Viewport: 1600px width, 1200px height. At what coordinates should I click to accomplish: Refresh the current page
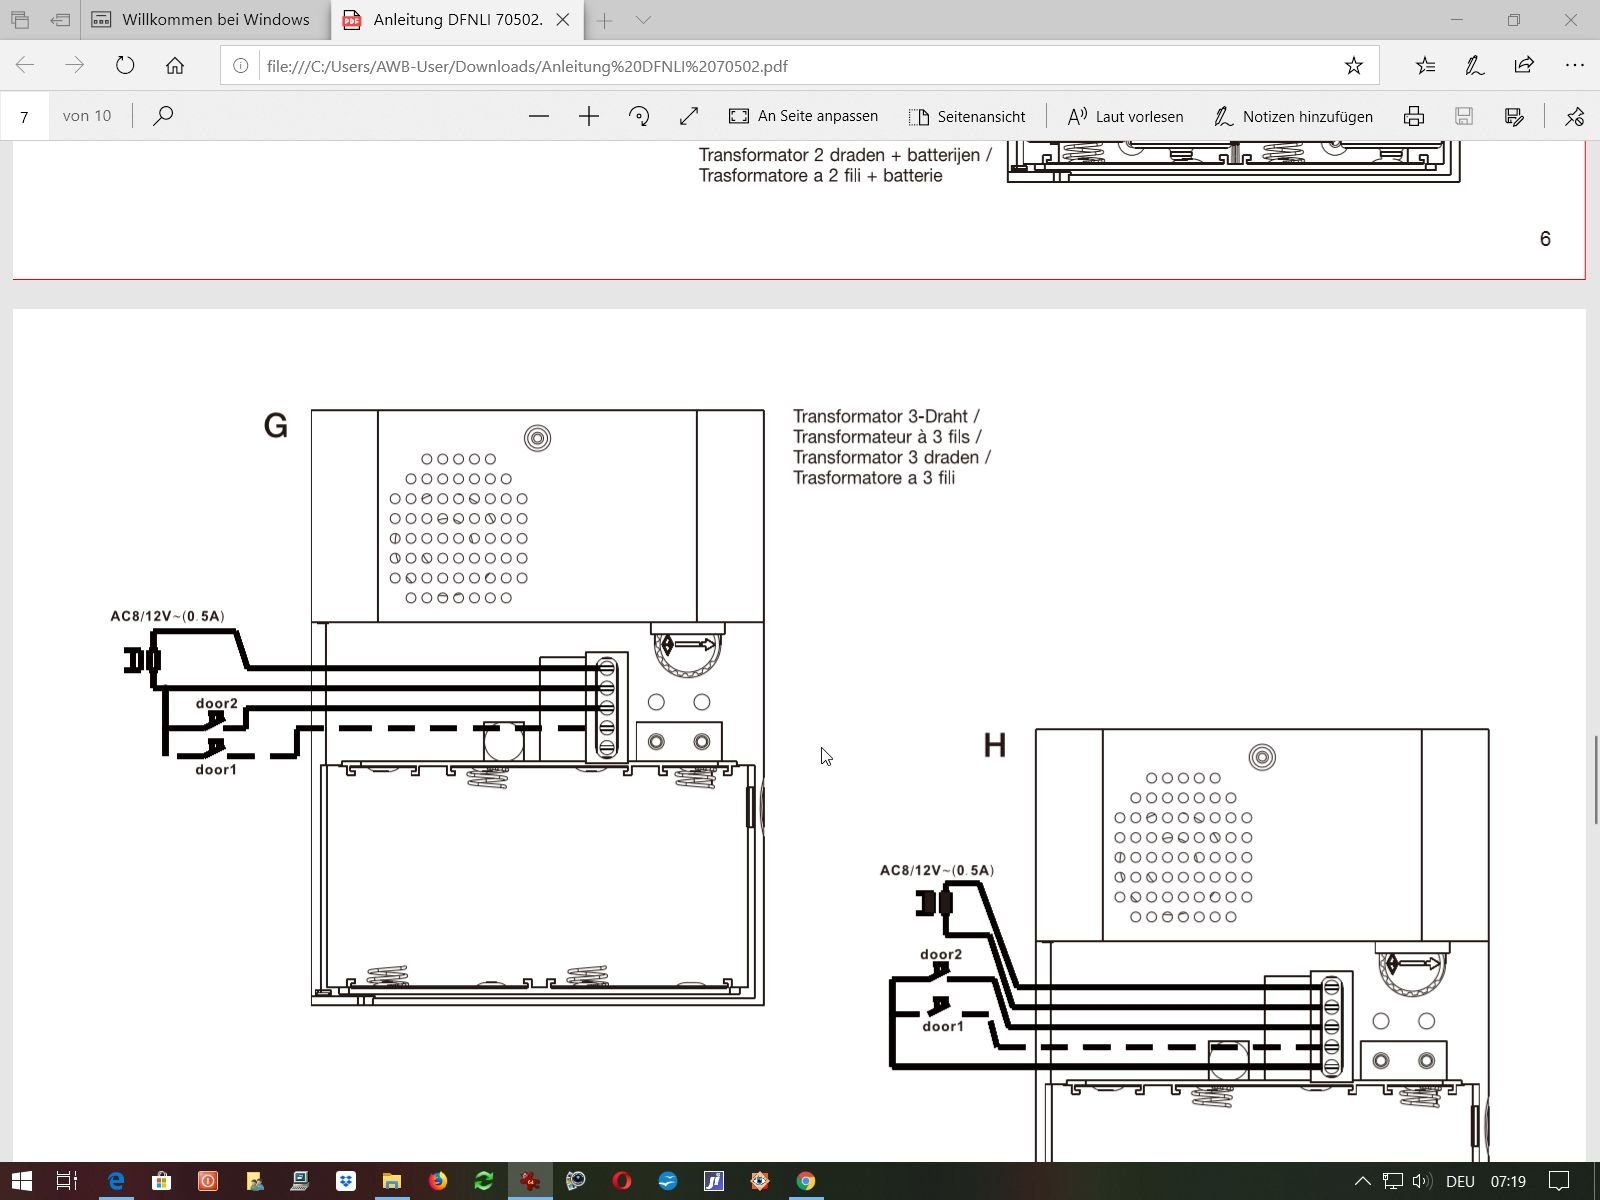(x=125, y=66)
